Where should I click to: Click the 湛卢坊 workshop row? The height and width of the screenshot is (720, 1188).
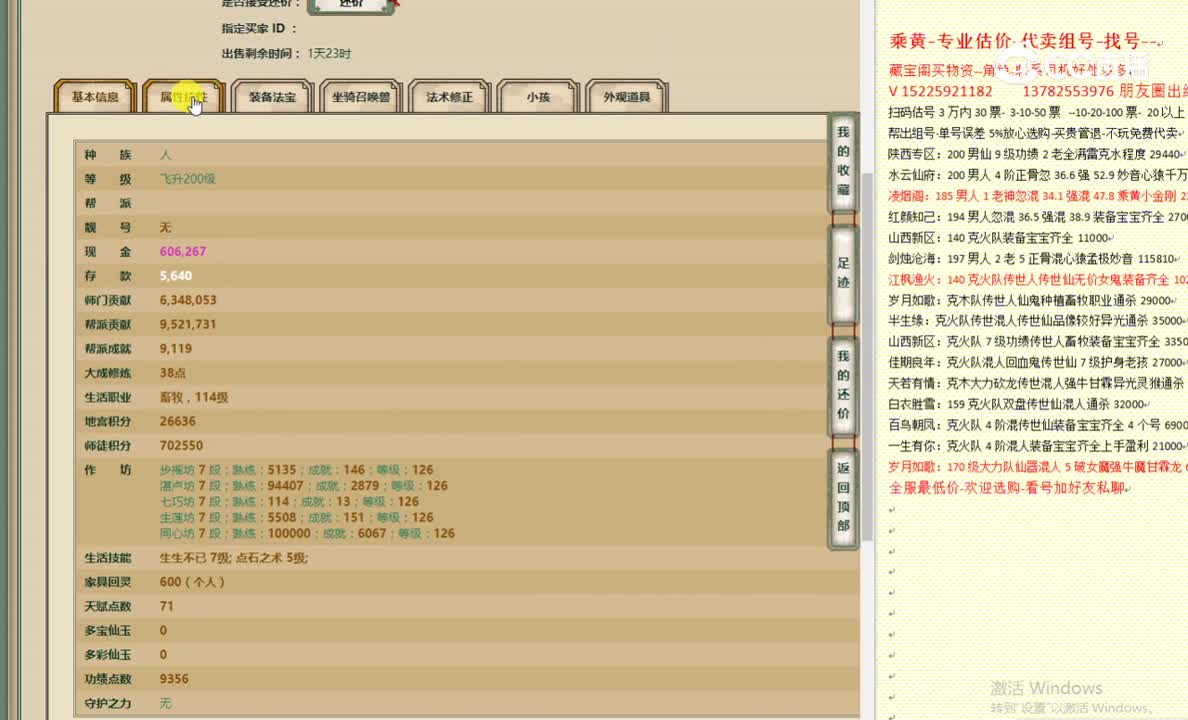(x=303, y=486)
